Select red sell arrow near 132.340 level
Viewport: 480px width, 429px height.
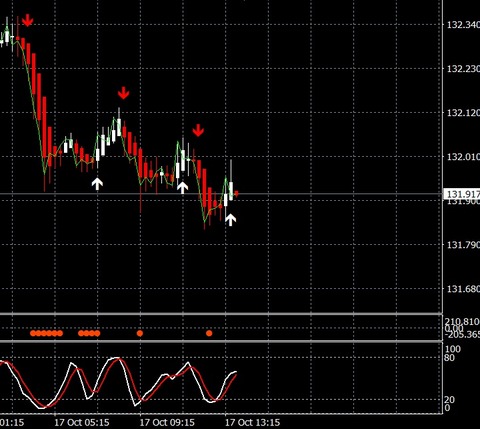point(28,21)
